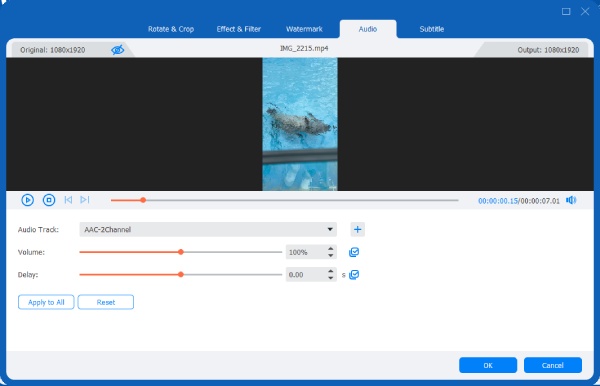Open the Audio Track dropdown
This screenshot has width=600, height=386.
208,230
